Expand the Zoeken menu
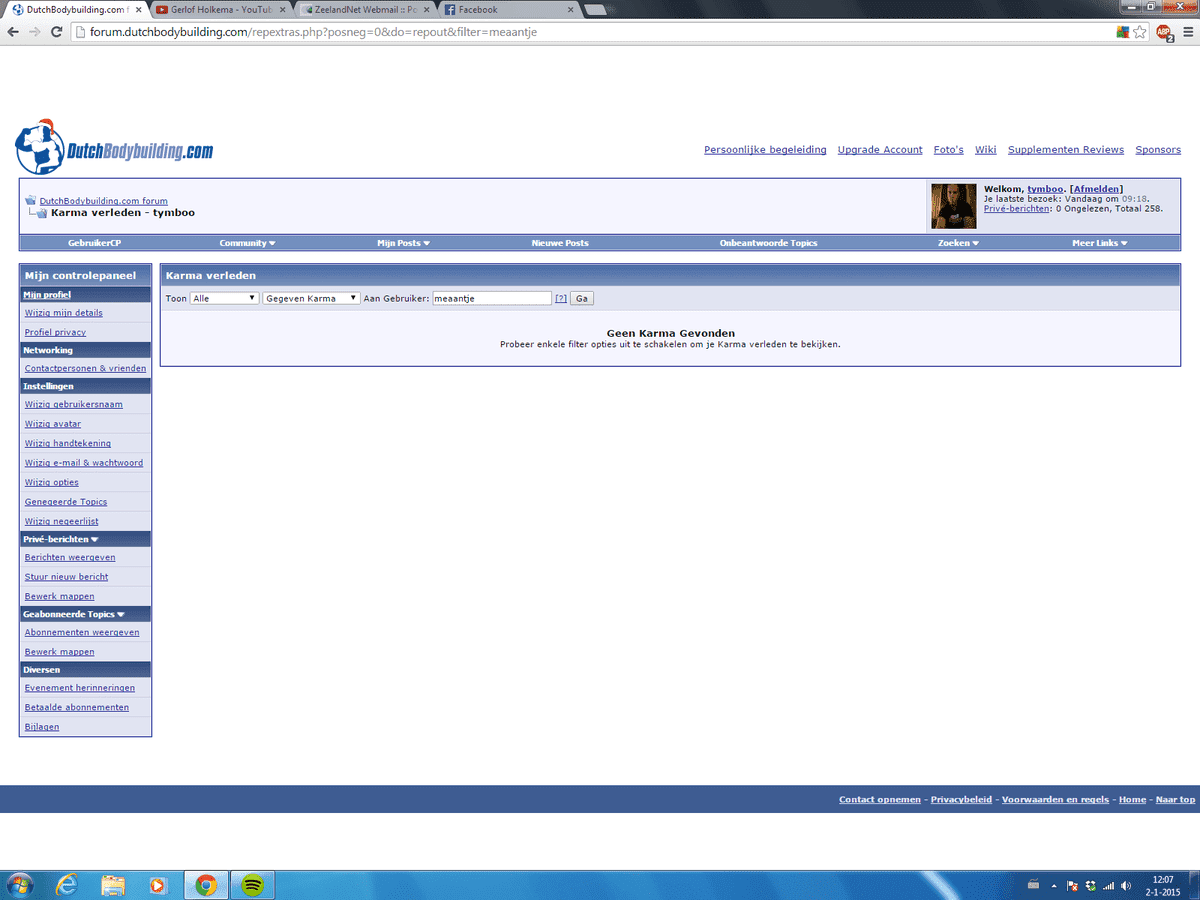 (958, 243)
